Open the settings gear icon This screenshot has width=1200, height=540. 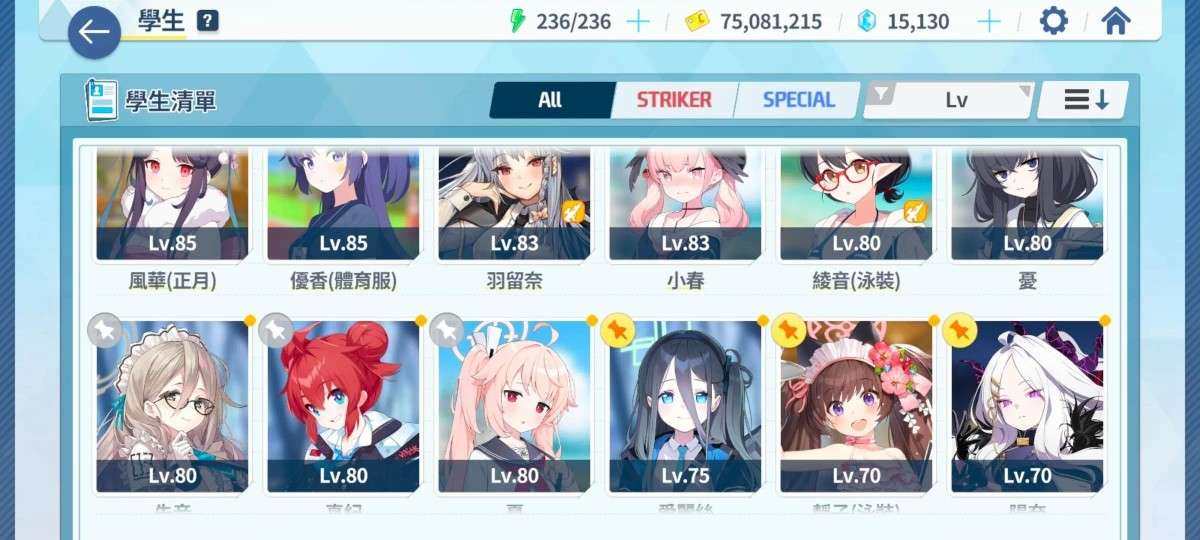pos(1053,21)
